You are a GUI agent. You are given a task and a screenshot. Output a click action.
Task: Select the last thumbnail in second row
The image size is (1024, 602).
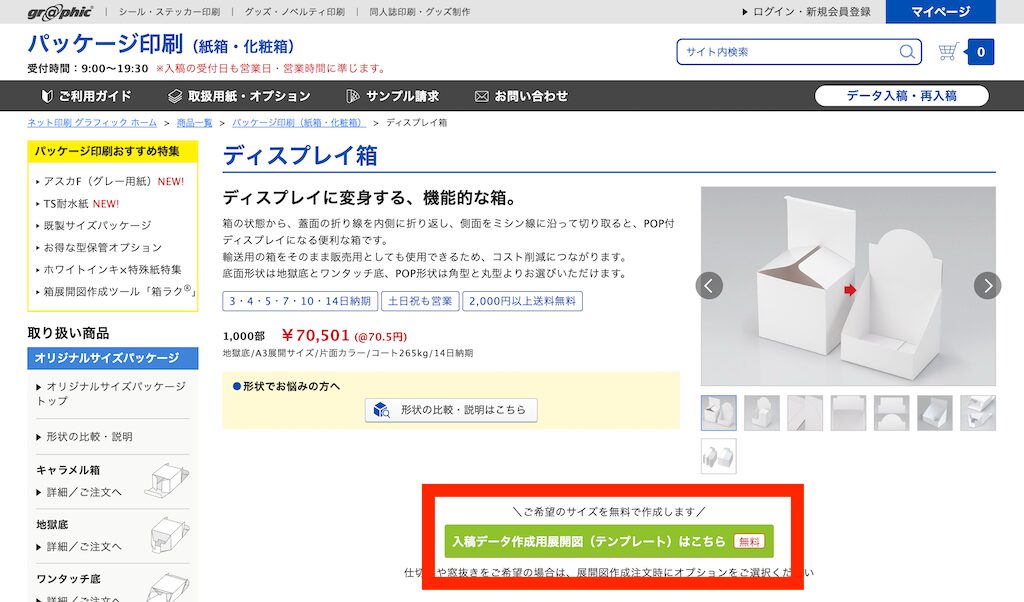[718, 456]
